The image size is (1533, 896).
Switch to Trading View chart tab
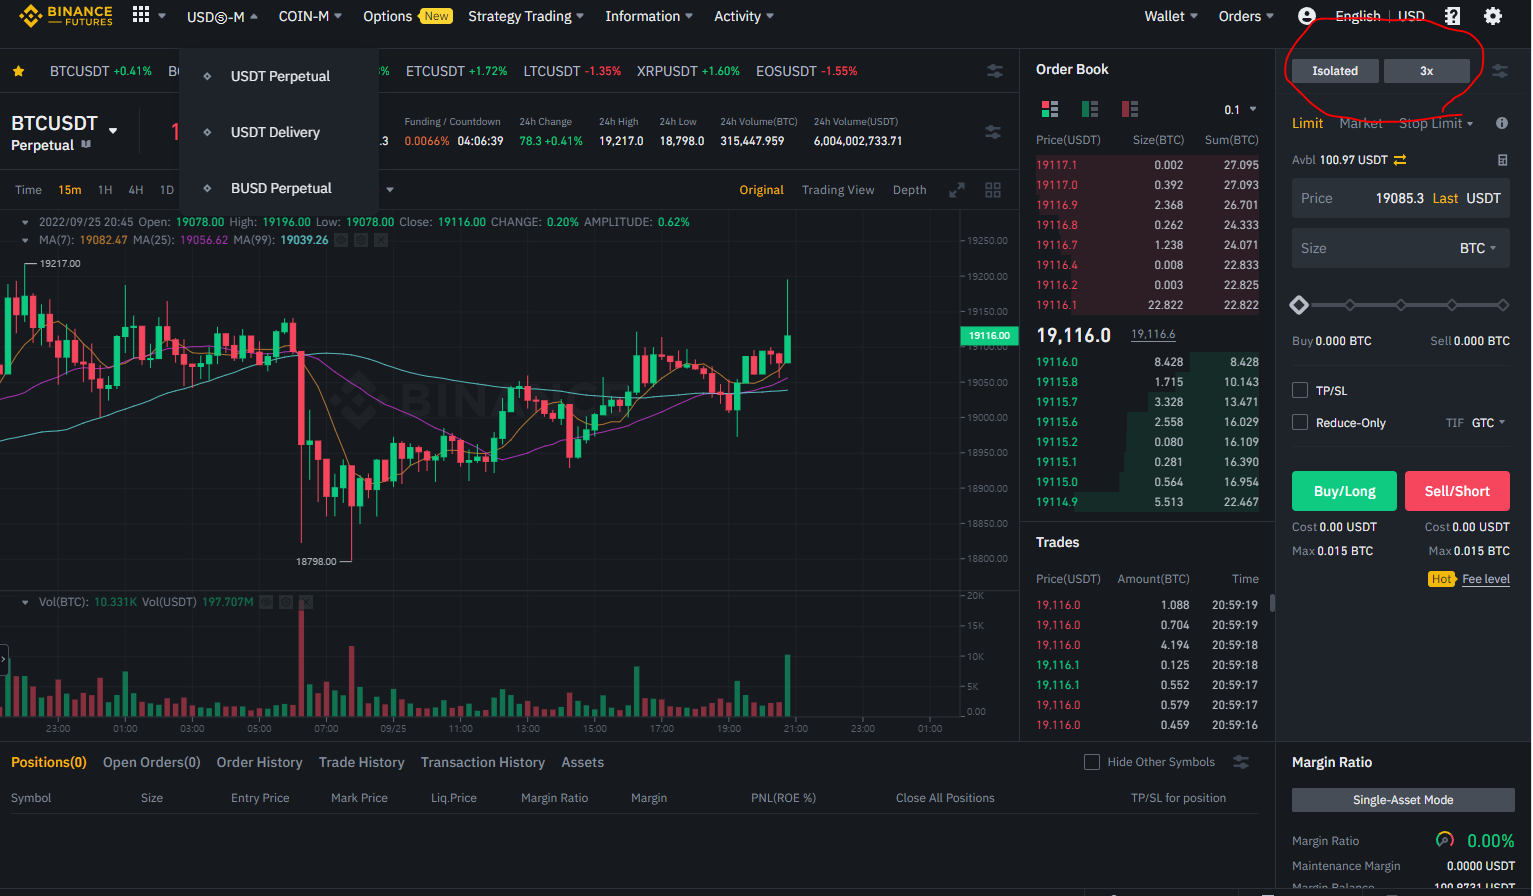[x=838, y=190]
